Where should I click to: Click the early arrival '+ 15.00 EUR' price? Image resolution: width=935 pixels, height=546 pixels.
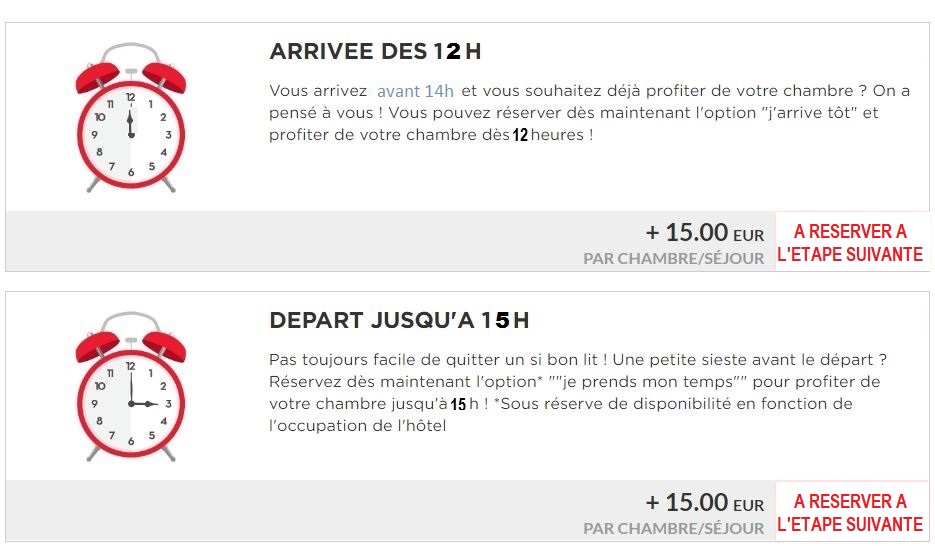click(x=704, y=232)
